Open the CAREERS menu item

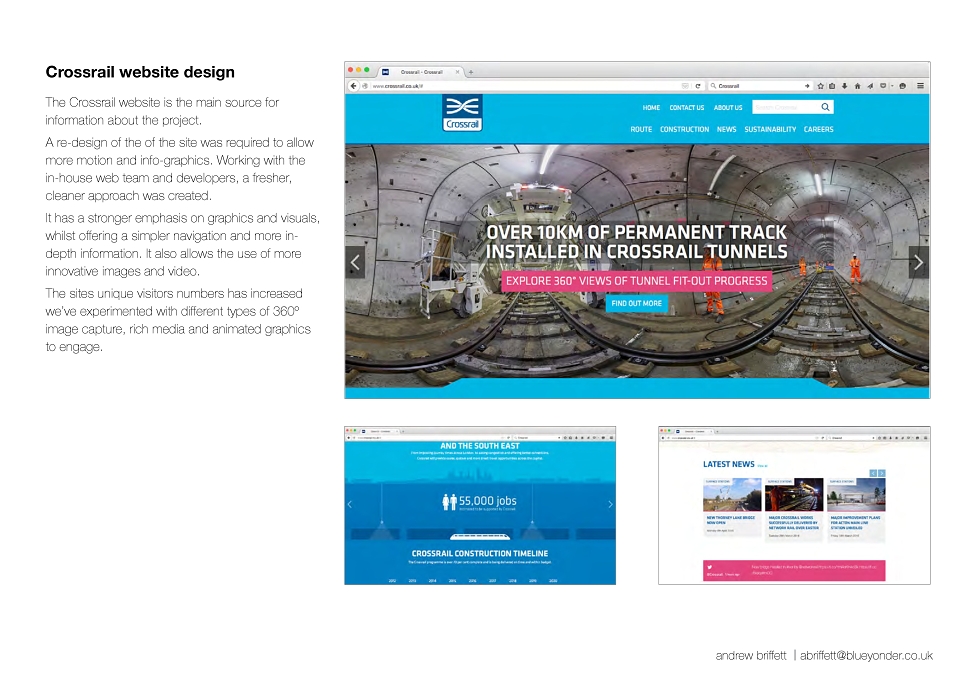tap(819, 129)
